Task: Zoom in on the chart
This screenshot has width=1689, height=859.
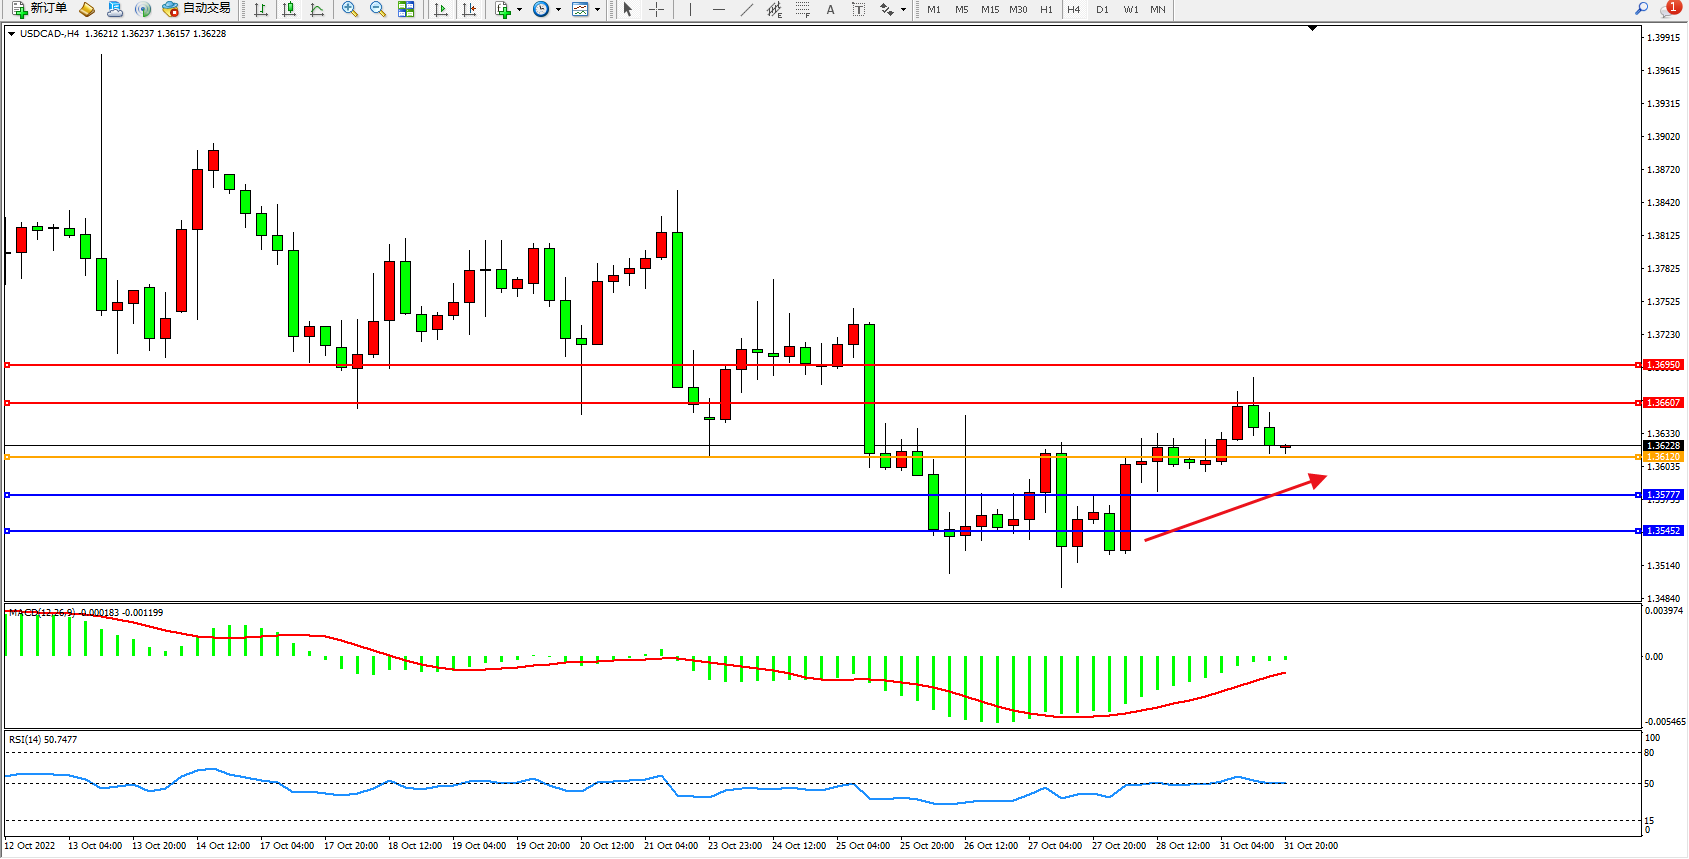Action: [x=350, y=9]
